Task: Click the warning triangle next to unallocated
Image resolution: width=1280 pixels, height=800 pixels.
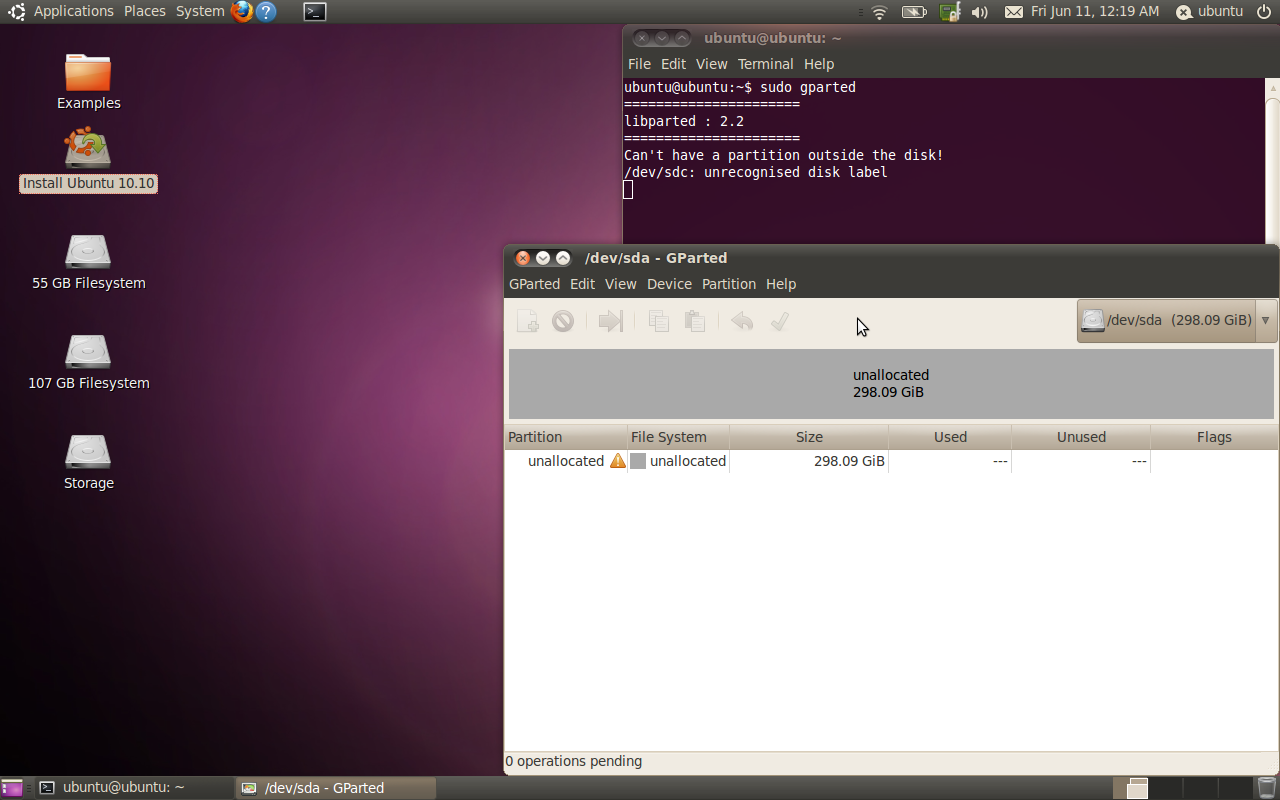Action: click(x=618, y=461)
